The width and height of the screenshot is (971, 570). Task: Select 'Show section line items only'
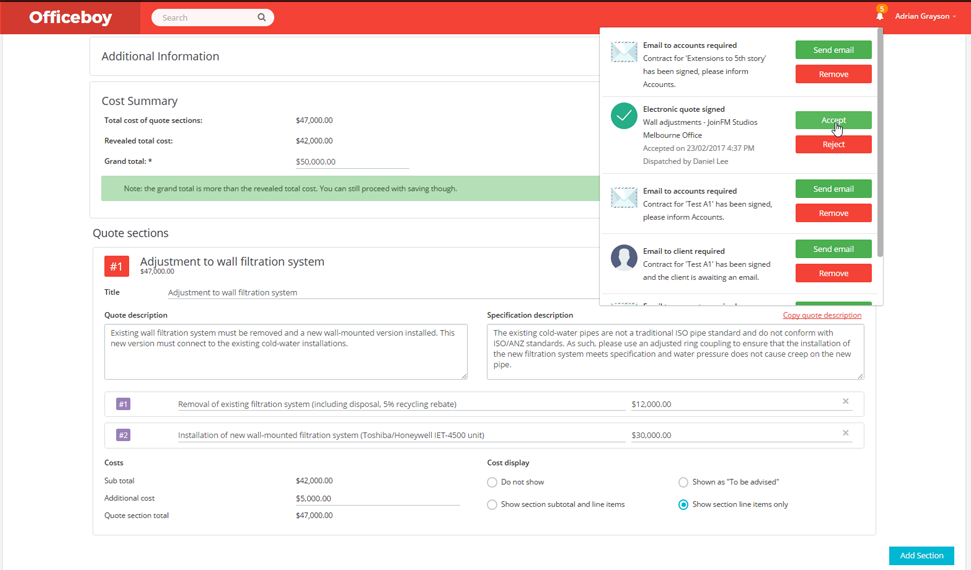click(x=683, y=504)
